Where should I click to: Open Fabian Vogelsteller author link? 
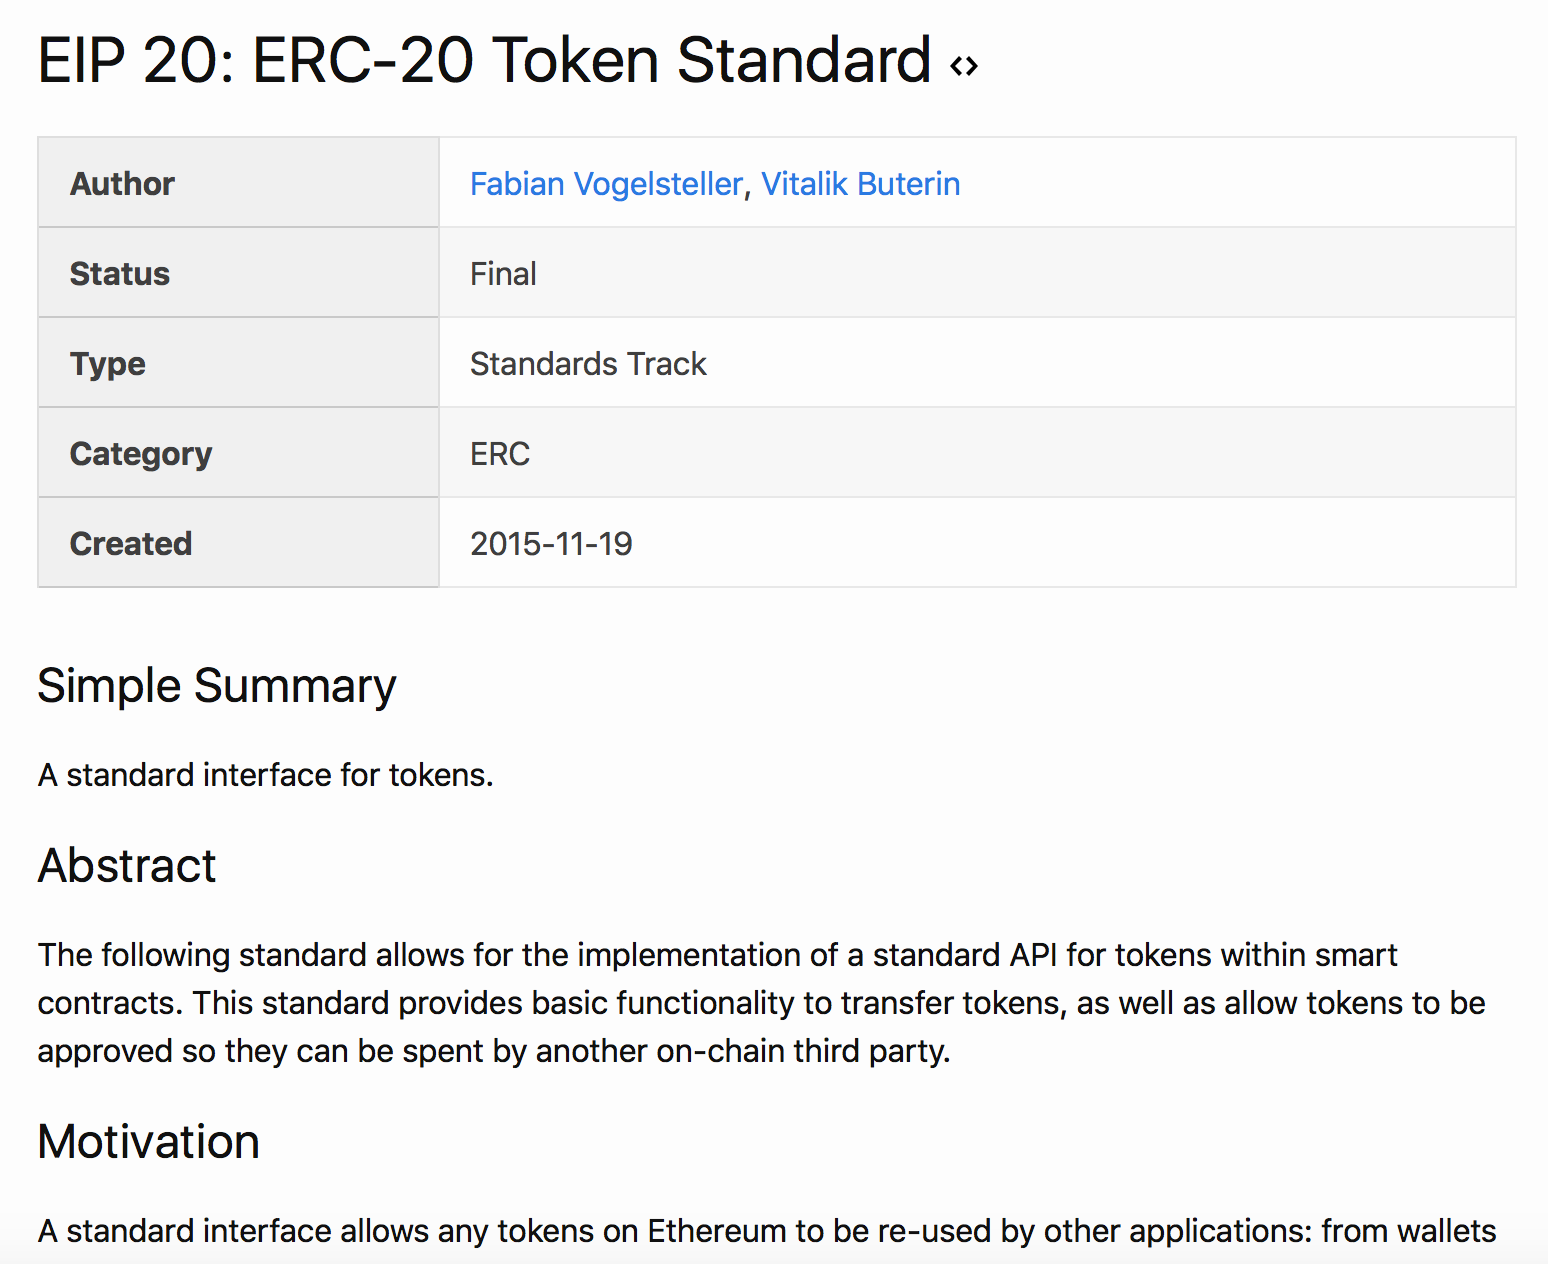point(606,184)
